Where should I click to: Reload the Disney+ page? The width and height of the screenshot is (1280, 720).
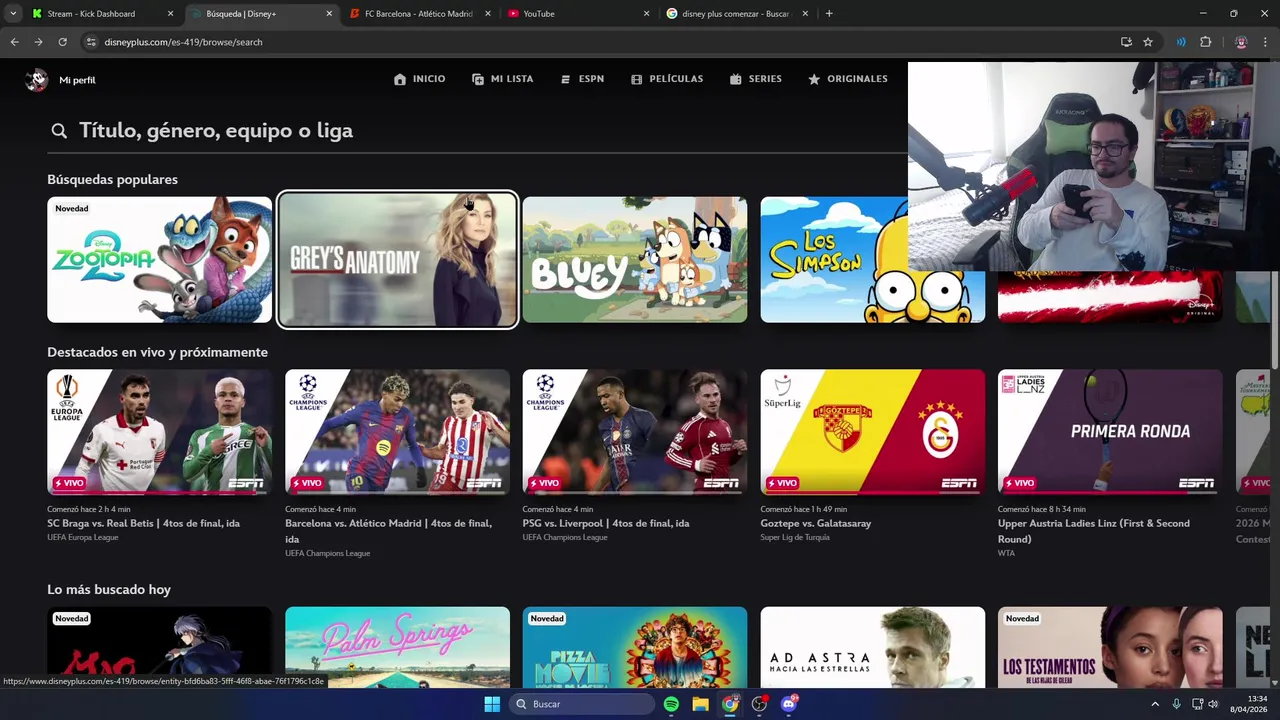[62, 42]
